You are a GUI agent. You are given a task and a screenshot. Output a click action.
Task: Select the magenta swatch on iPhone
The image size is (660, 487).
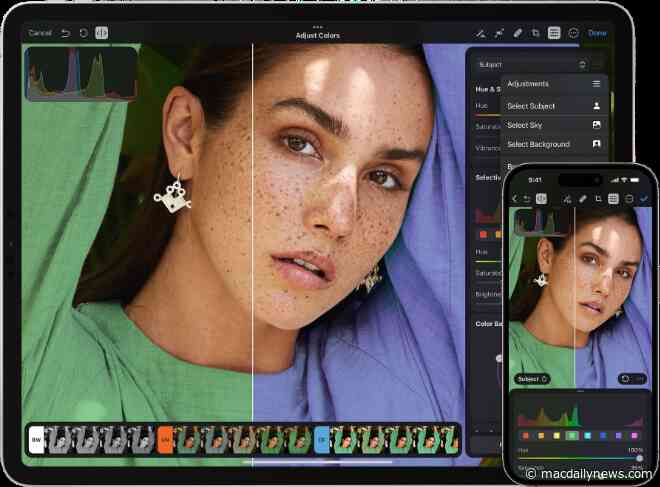click(x=634, y=436)
